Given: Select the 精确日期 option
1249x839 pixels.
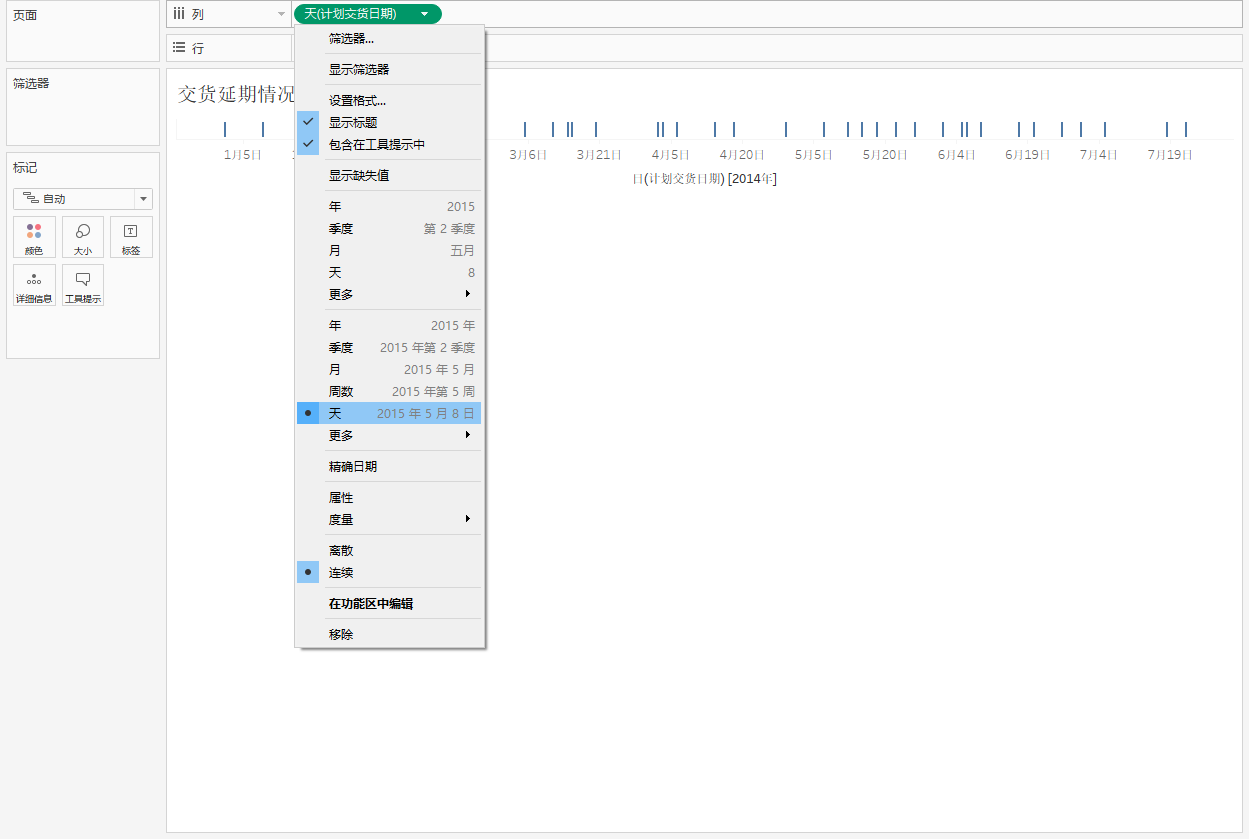Looking at the screenshot, I should [390, 467].
